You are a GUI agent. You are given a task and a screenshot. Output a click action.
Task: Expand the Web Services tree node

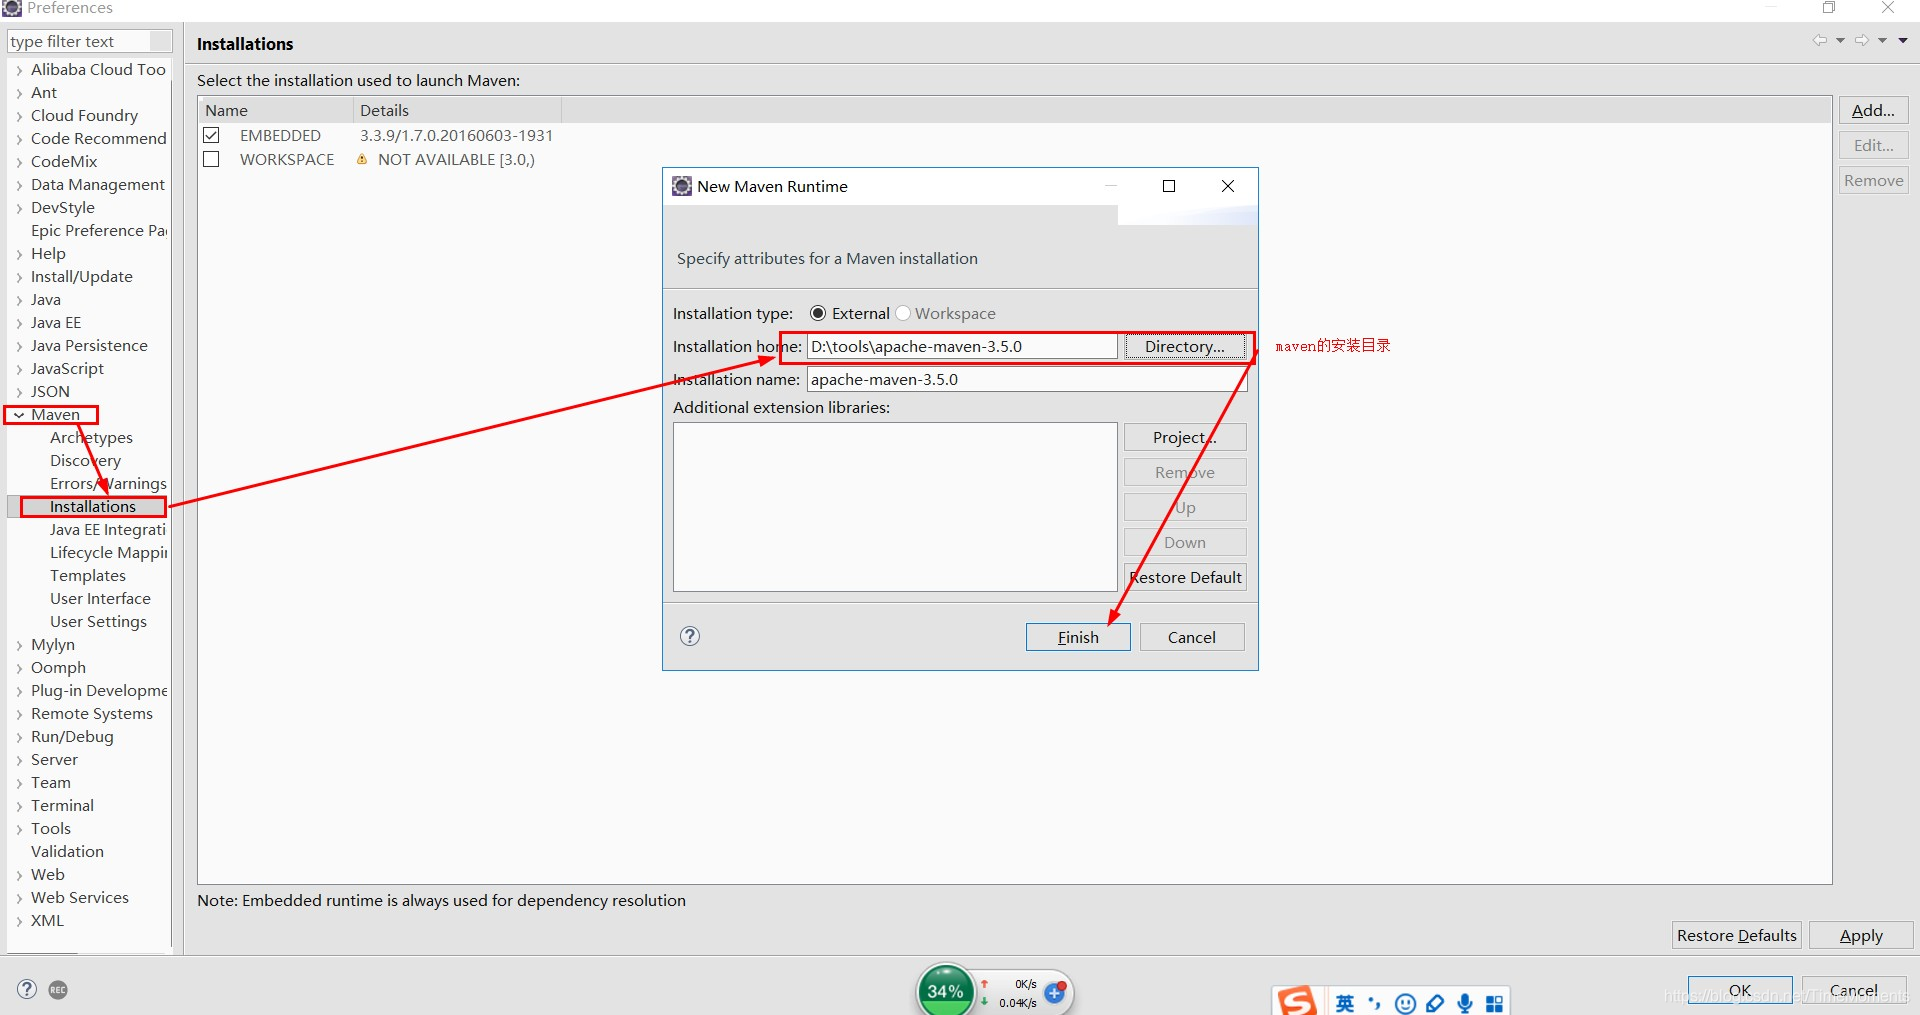pyautogui.click(x=19, y=898)
